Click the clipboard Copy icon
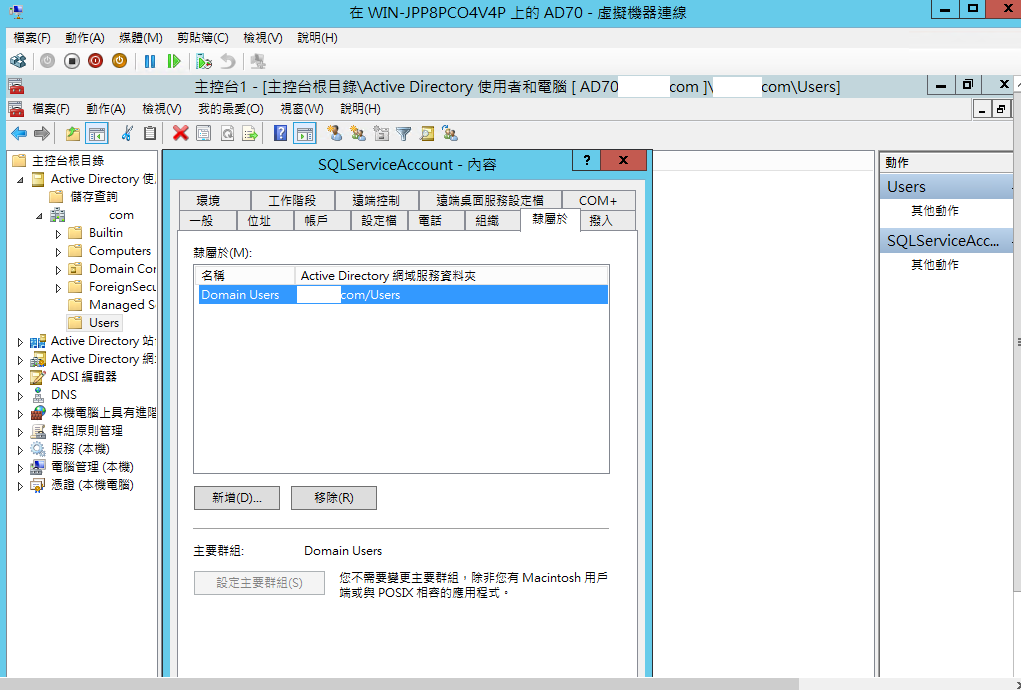The height and width of the screenshot is (690, 1021). pos(150,133)
